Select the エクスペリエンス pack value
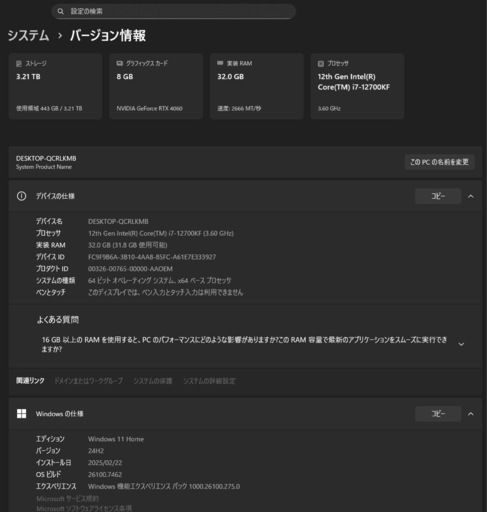The width and height of the screenshot is (487, 512). tap(164, 486)
